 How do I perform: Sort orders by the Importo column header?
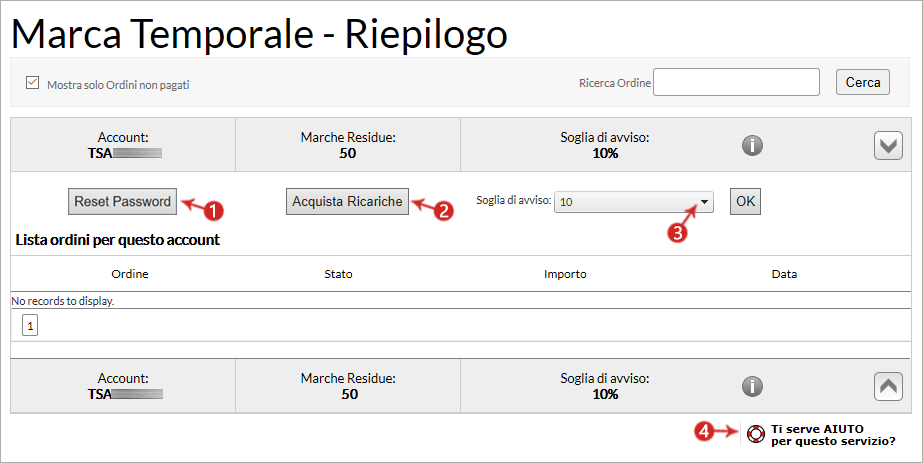click(x=565, y=274)
